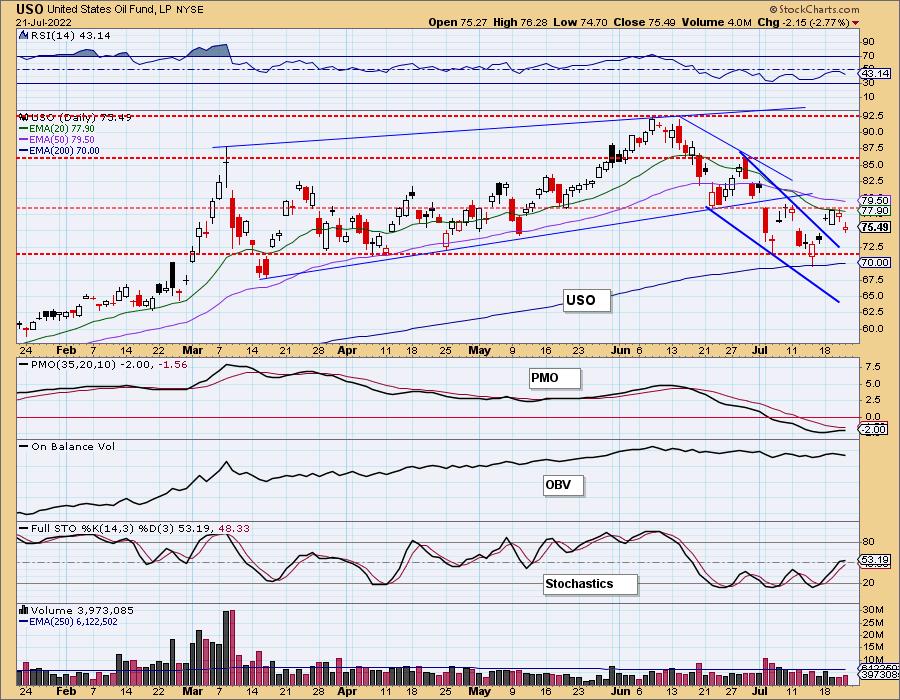Click the 75.49 last price tag on axis
Viewport: 900px width, 700px height.
pyautogui.click(x=875, y=227)
